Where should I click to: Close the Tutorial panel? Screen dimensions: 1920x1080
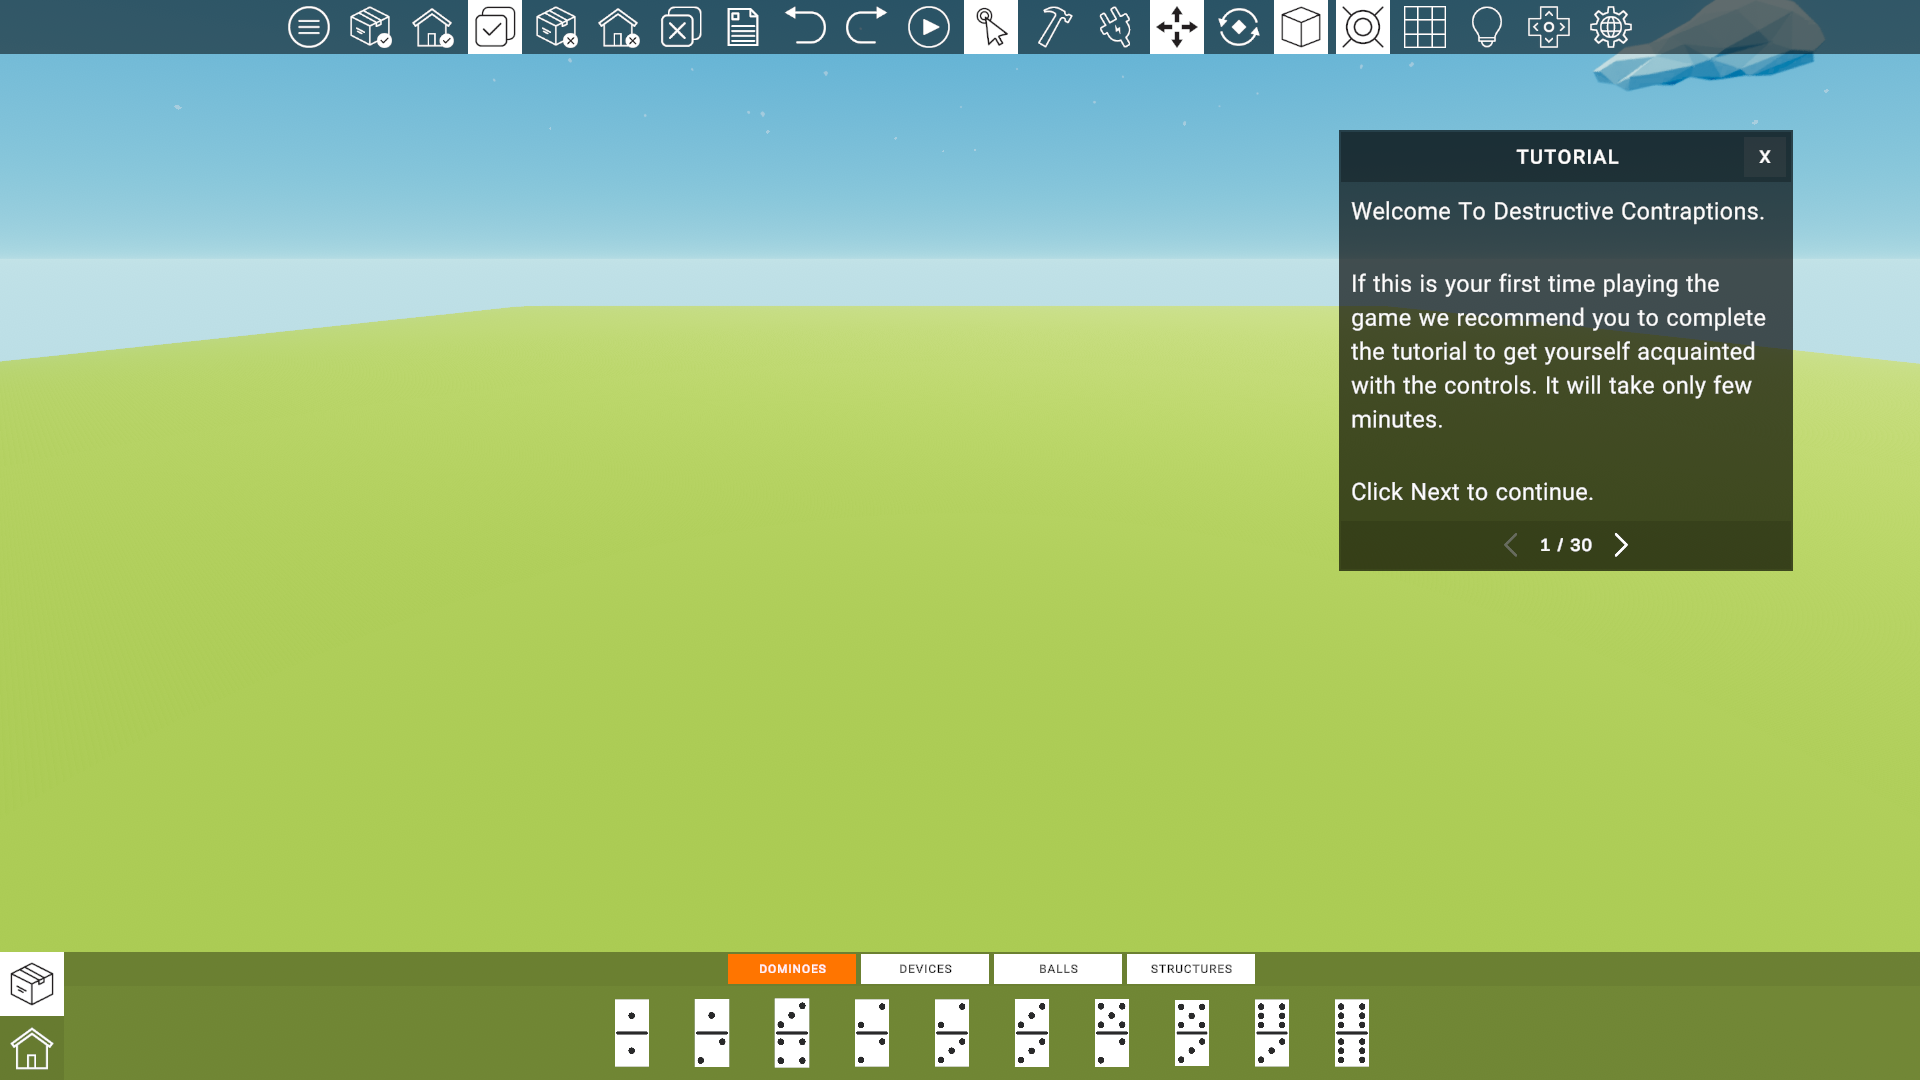(x=1764, y=157)
